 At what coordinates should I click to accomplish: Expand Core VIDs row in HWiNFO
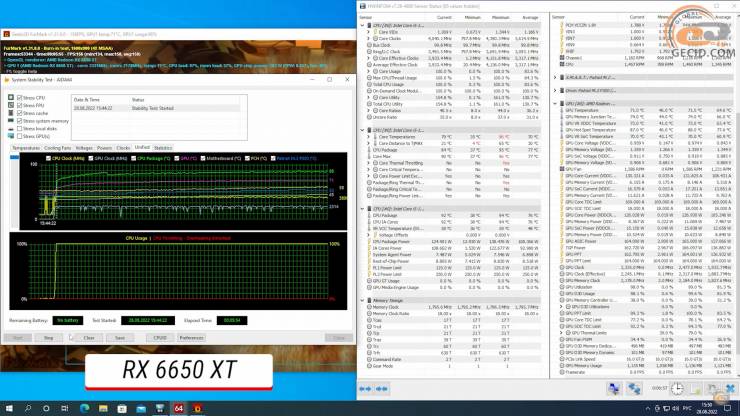[x=369, y=32]
